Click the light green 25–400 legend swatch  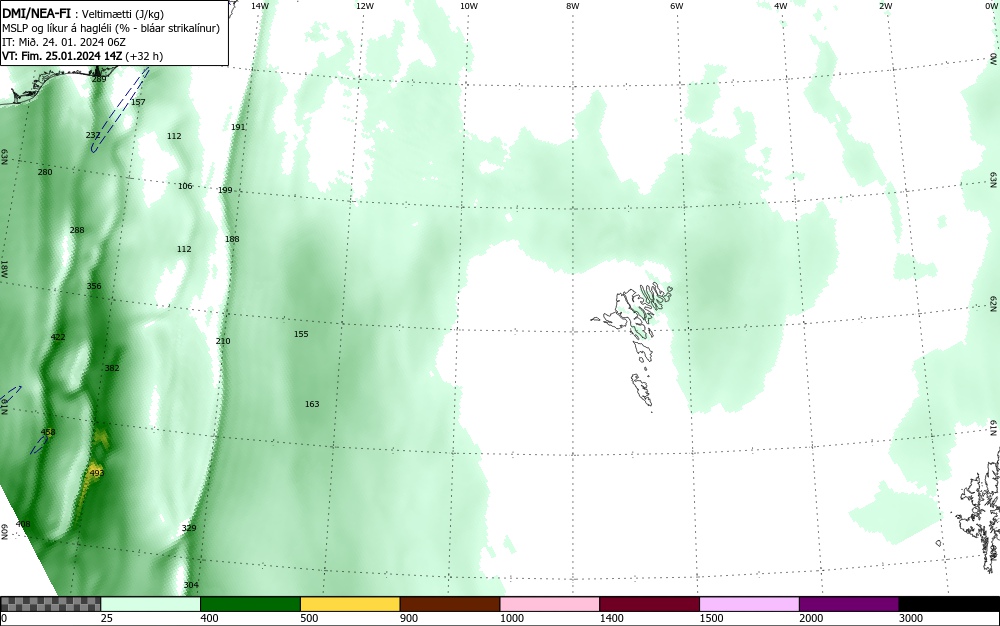(x=151, y=604)
